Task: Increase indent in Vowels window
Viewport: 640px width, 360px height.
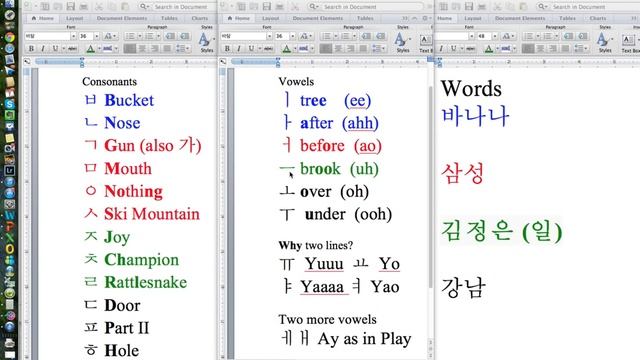Action: (381, 36)
